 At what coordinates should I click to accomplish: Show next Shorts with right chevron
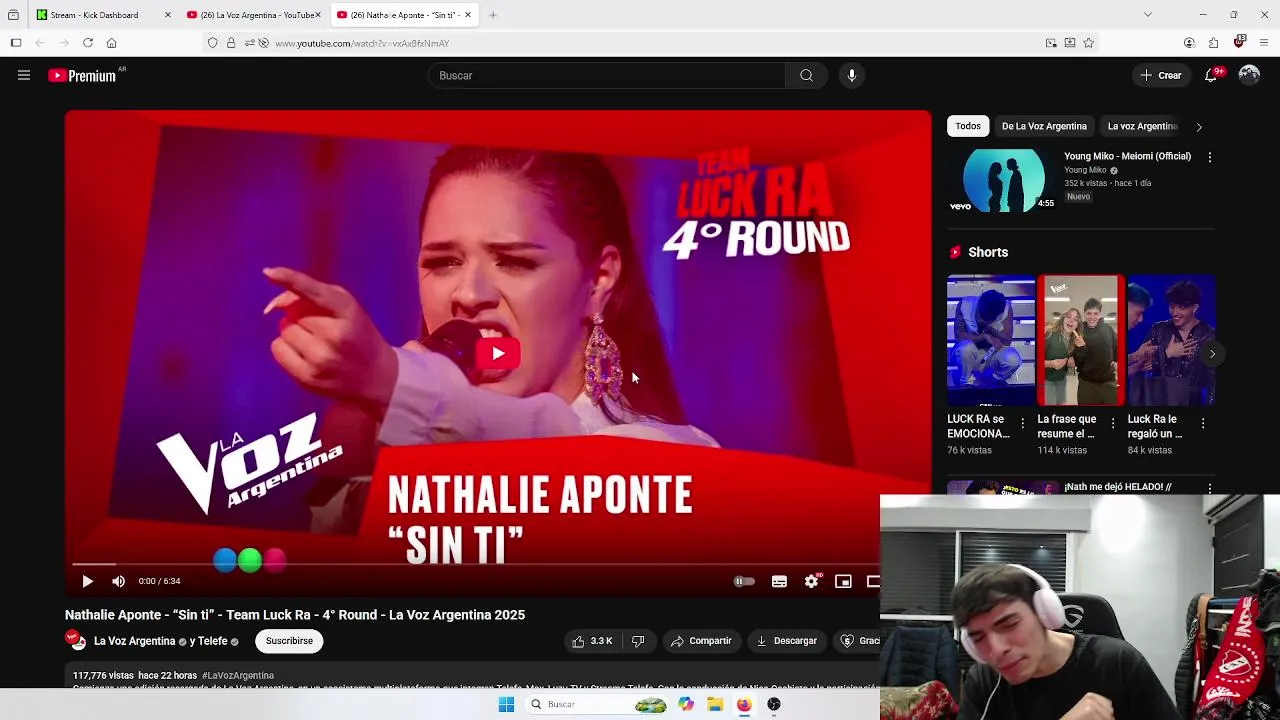[x=1212, y=354]
